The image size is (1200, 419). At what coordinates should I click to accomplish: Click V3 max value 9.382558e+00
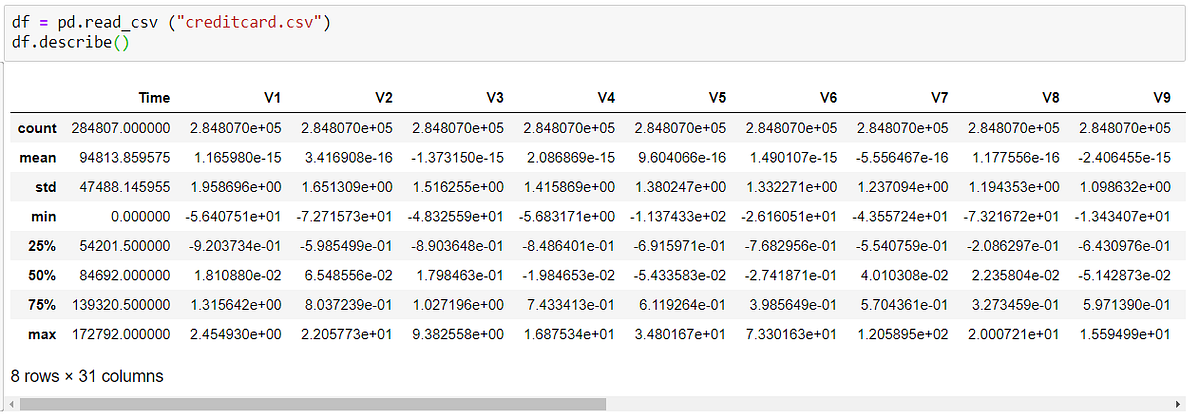pyautogui.click(x=458, y=336)
